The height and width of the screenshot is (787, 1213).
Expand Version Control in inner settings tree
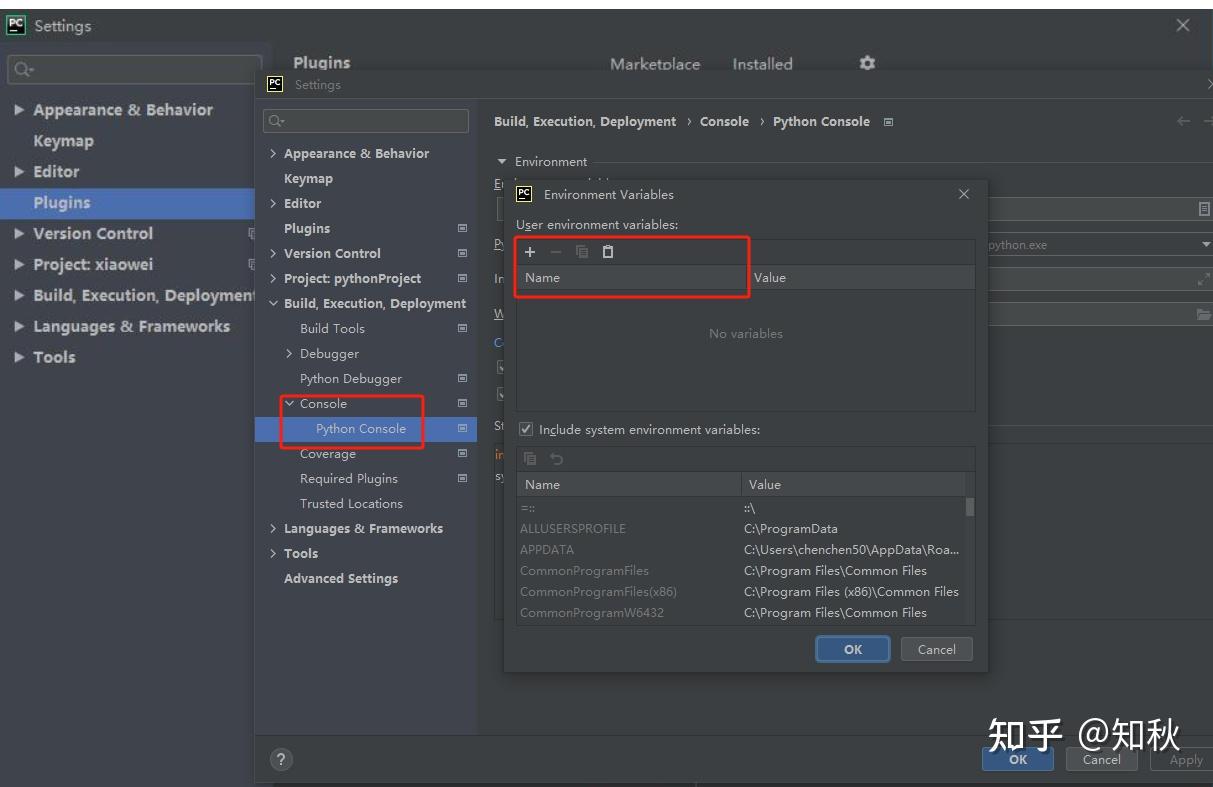(274, 254)
